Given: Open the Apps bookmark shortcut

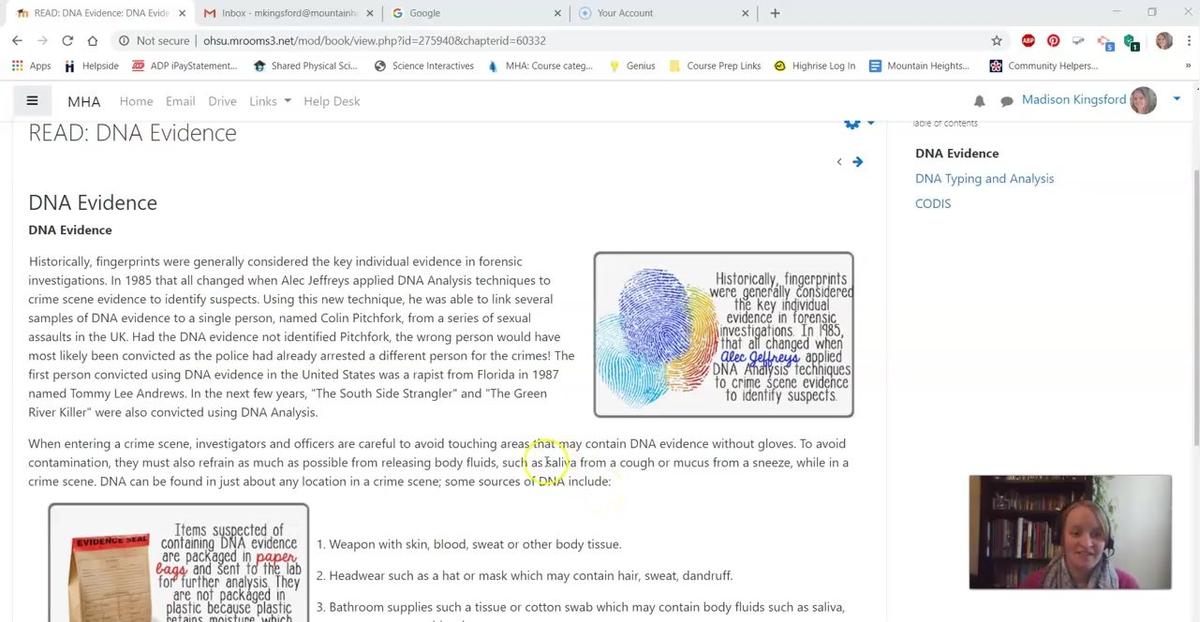Looking at the screenshot, I should 31,66.
